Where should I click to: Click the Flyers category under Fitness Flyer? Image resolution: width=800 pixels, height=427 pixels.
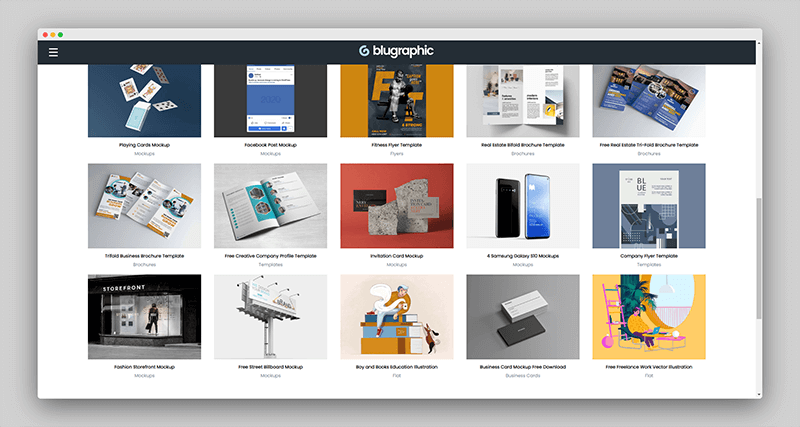coord(396,154)
